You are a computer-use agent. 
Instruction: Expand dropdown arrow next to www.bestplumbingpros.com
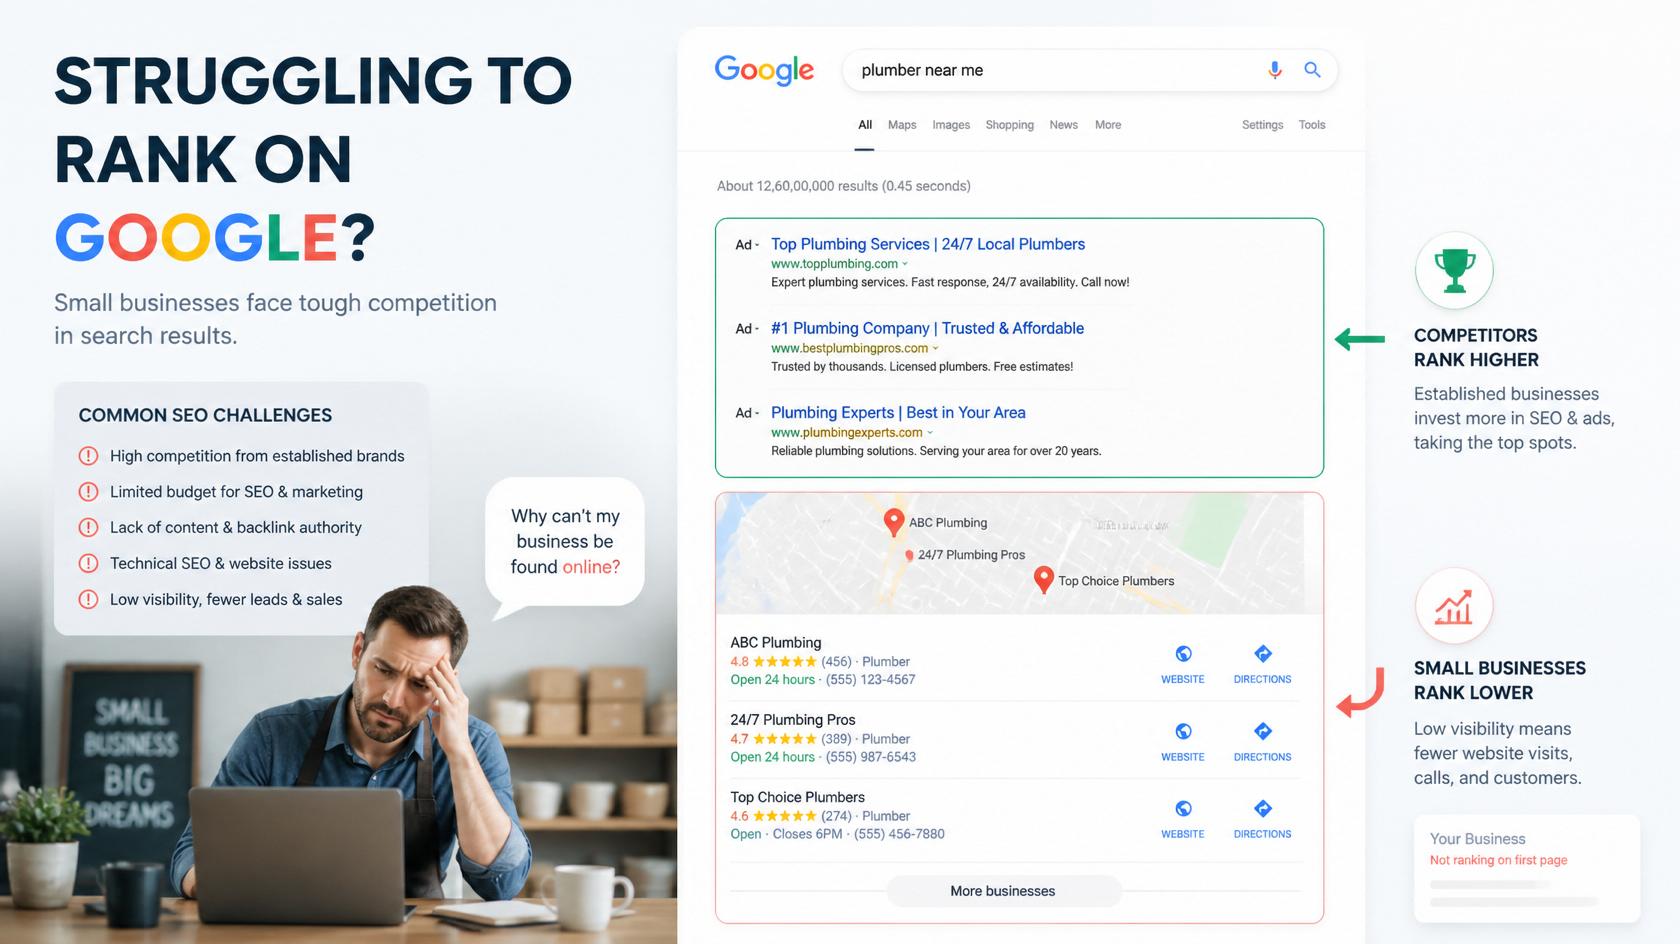pos(936,349)
